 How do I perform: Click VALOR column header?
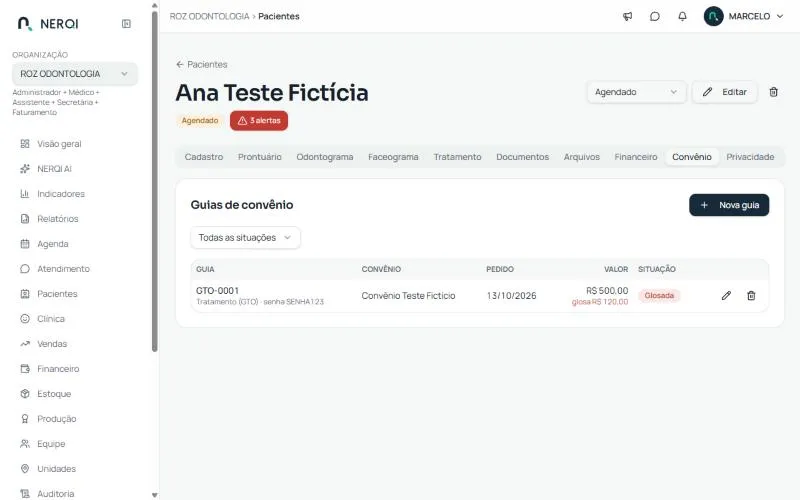616,269
